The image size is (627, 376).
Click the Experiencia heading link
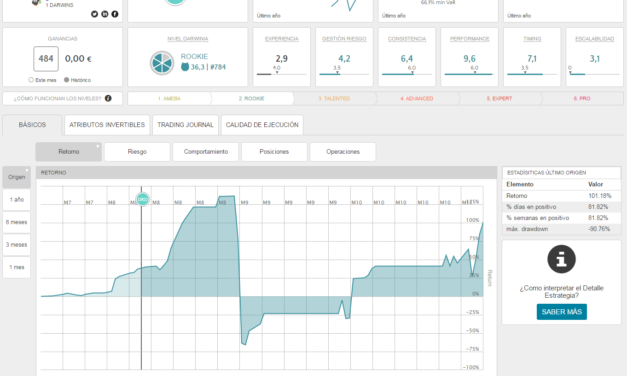282,39
